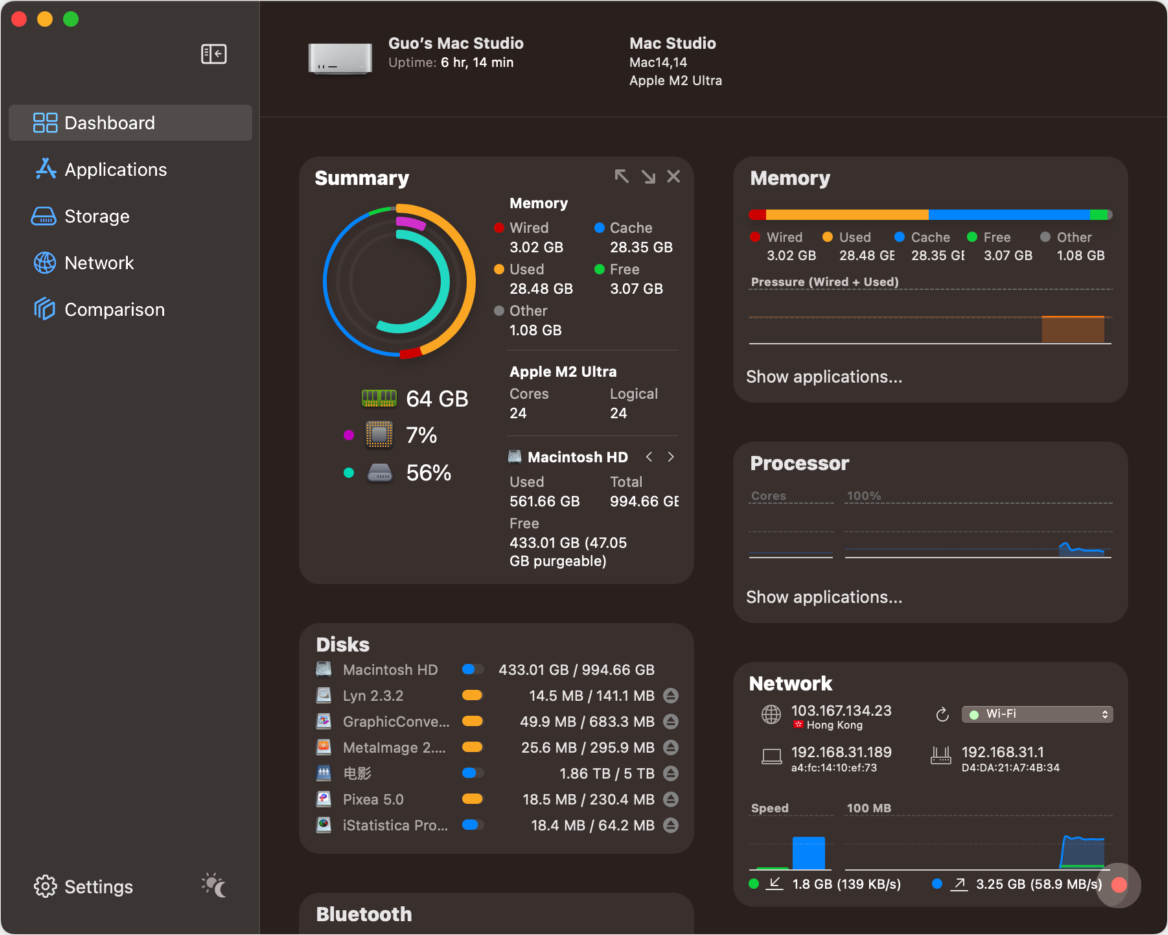Click the network speed history graph
The image size is (1168, 935).
tap(978, 842)
